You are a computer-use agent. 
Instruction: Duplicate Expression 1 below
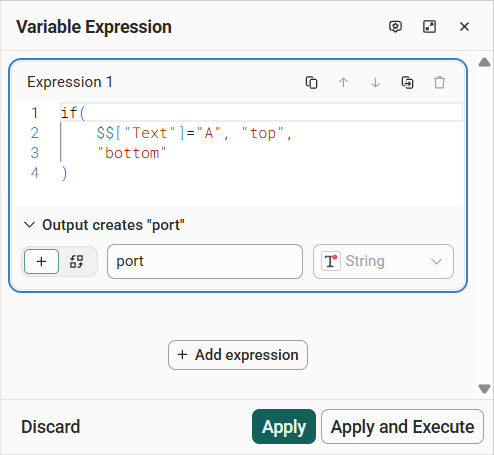pos(407,82)
